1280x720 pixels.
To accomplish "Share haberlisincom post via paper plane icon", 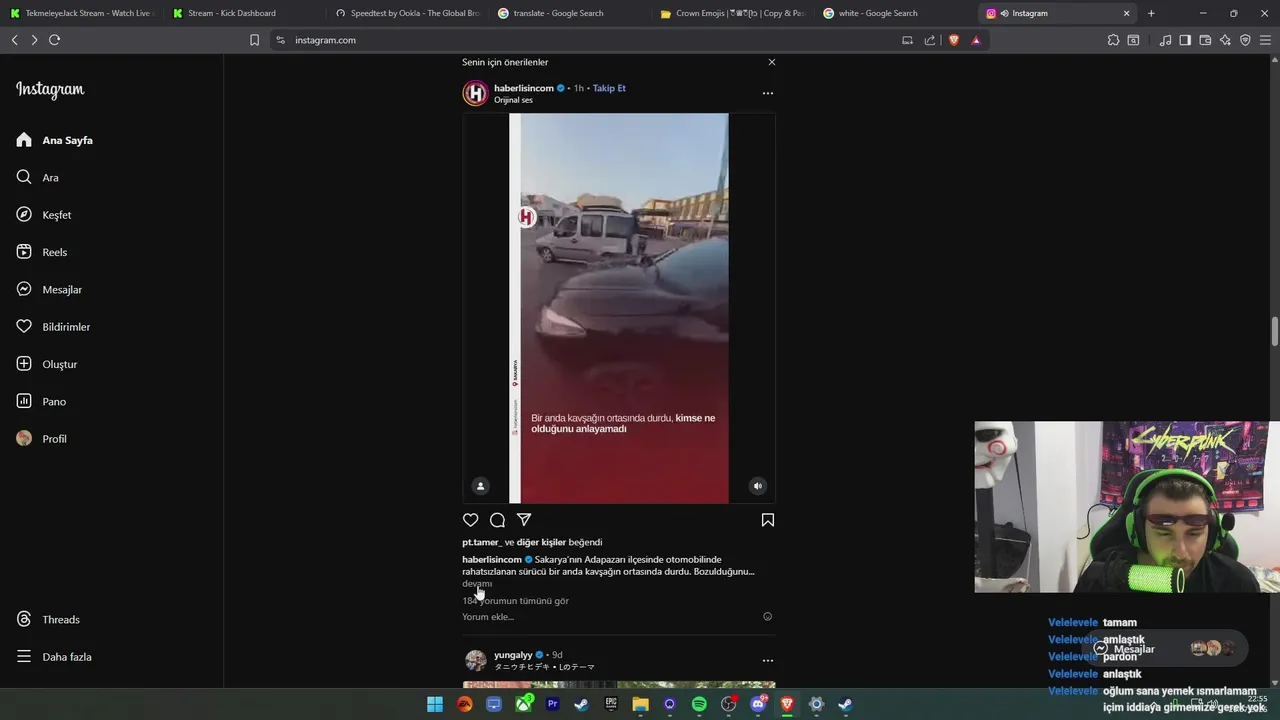I will coord(524,520).
